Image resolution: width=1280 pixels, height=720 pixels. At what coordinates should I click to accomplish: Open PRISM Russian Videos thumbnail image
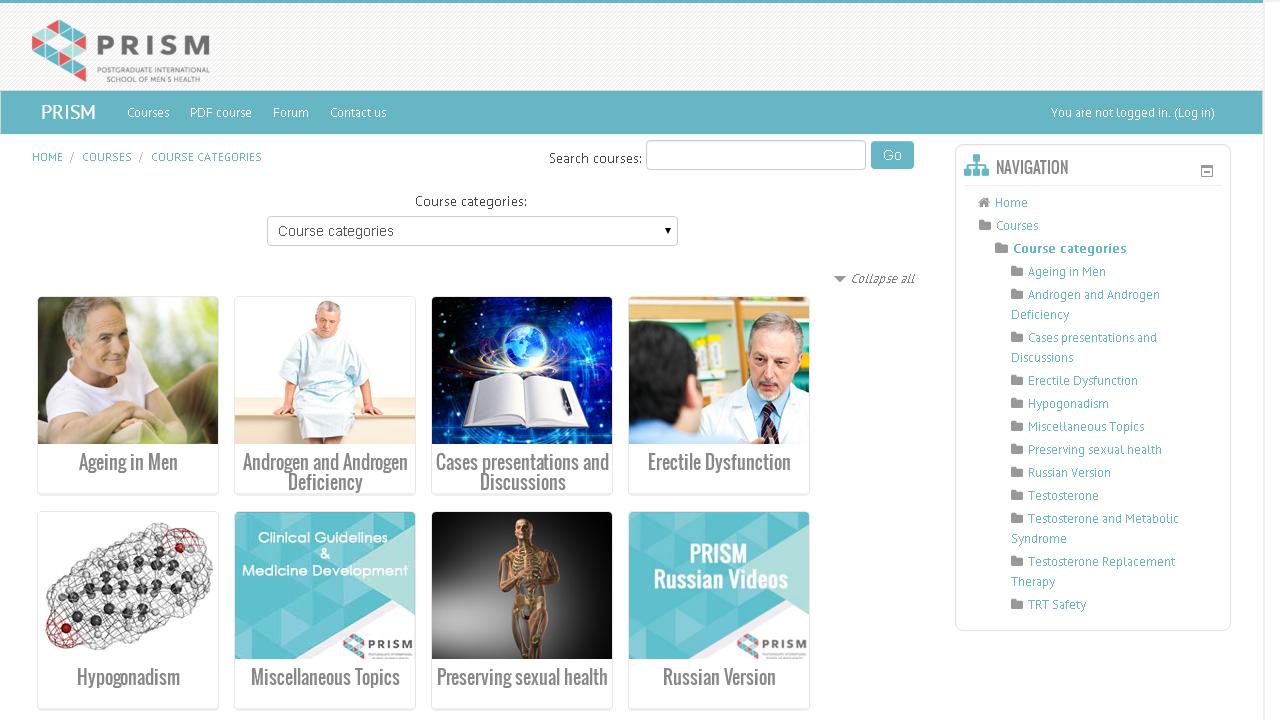[x=719, y=585]
